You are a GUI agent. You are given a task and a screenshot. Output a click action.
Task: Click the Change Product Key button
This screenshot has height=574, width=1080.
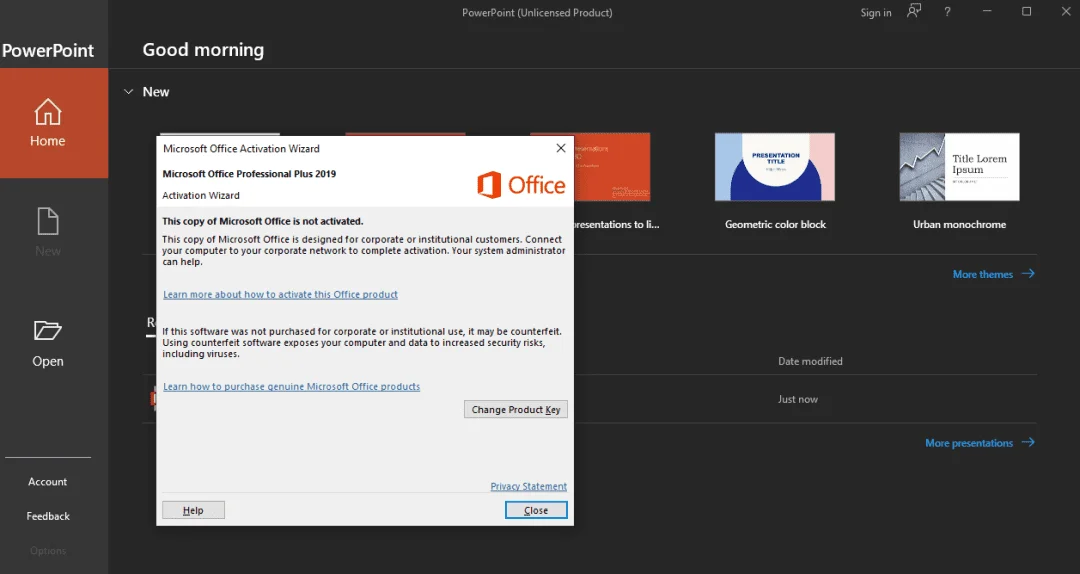516,409
